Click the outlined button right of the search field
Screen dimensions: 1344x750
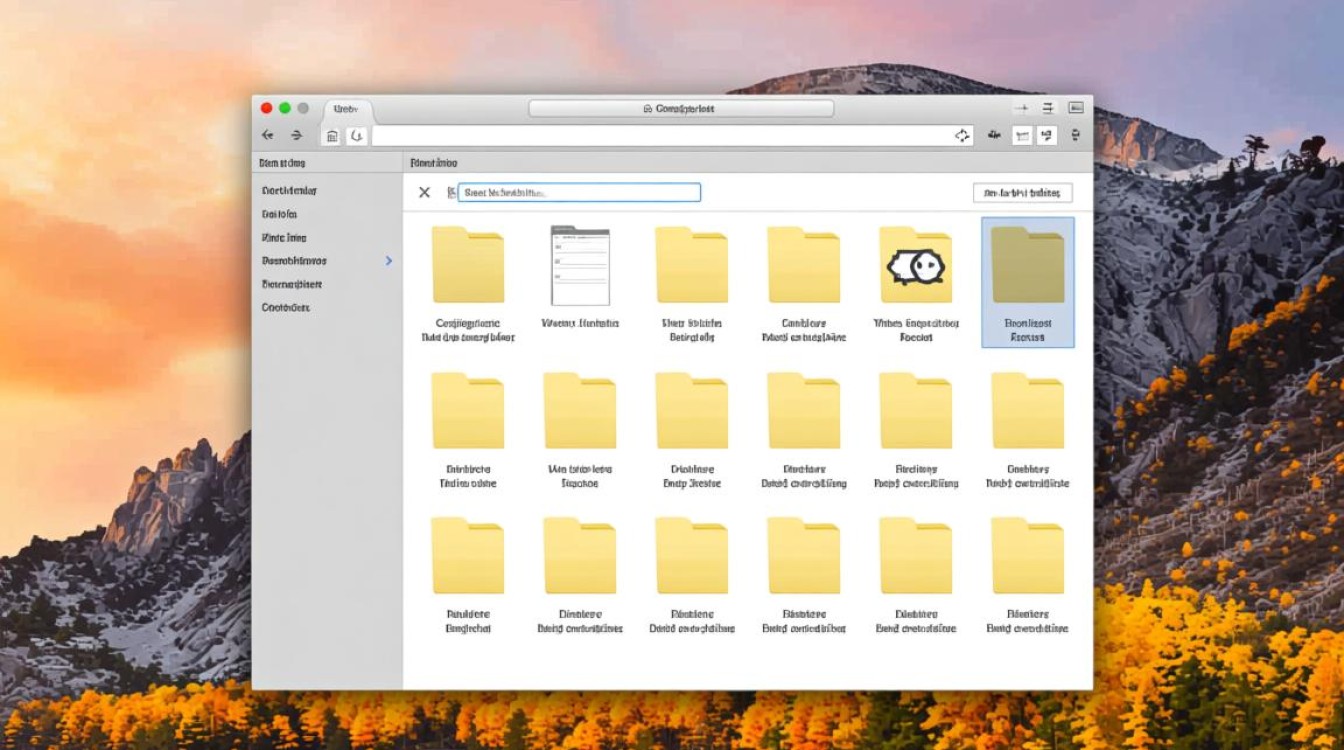1022,192
